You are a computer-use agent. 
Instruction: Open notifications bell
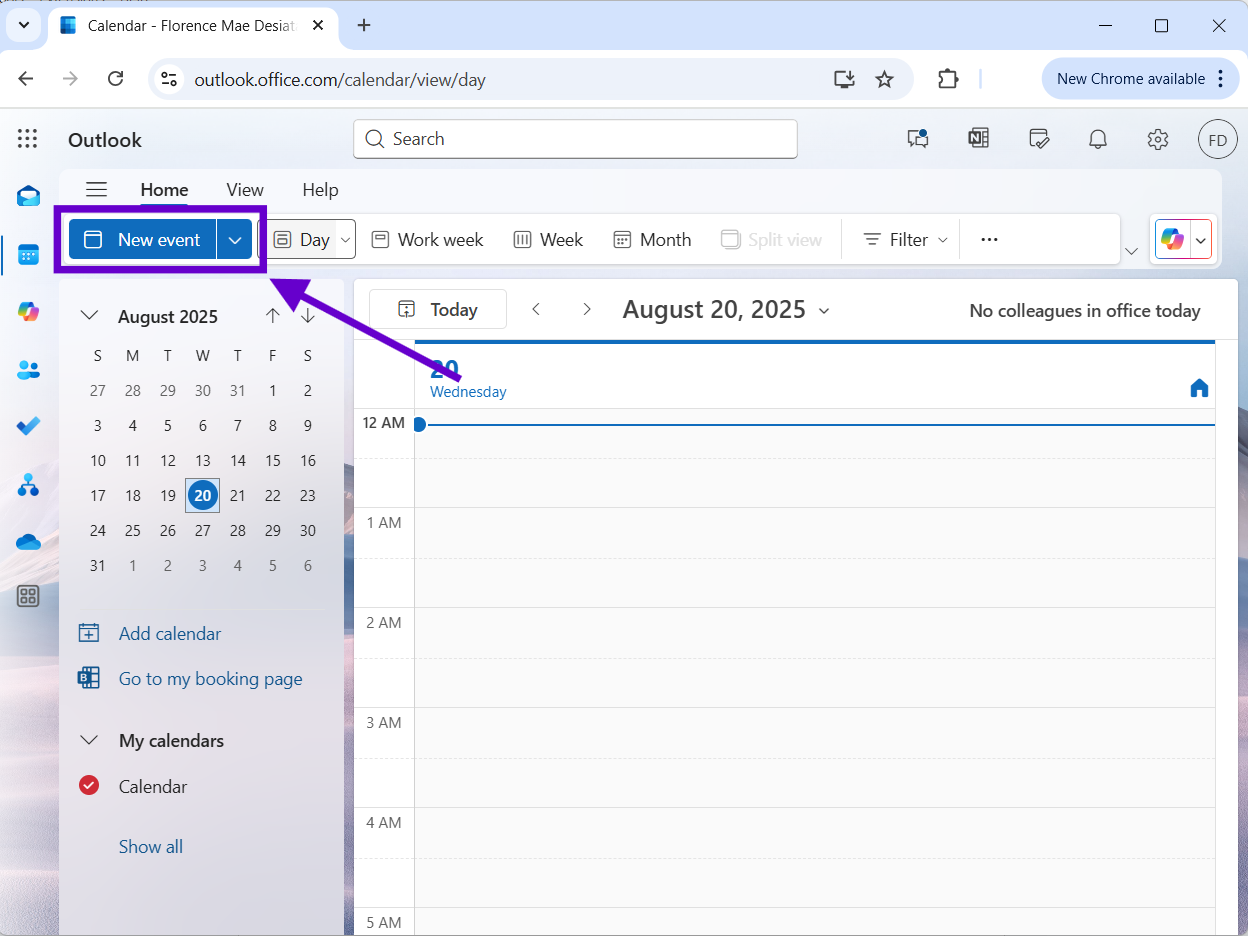pos(1098,139)
